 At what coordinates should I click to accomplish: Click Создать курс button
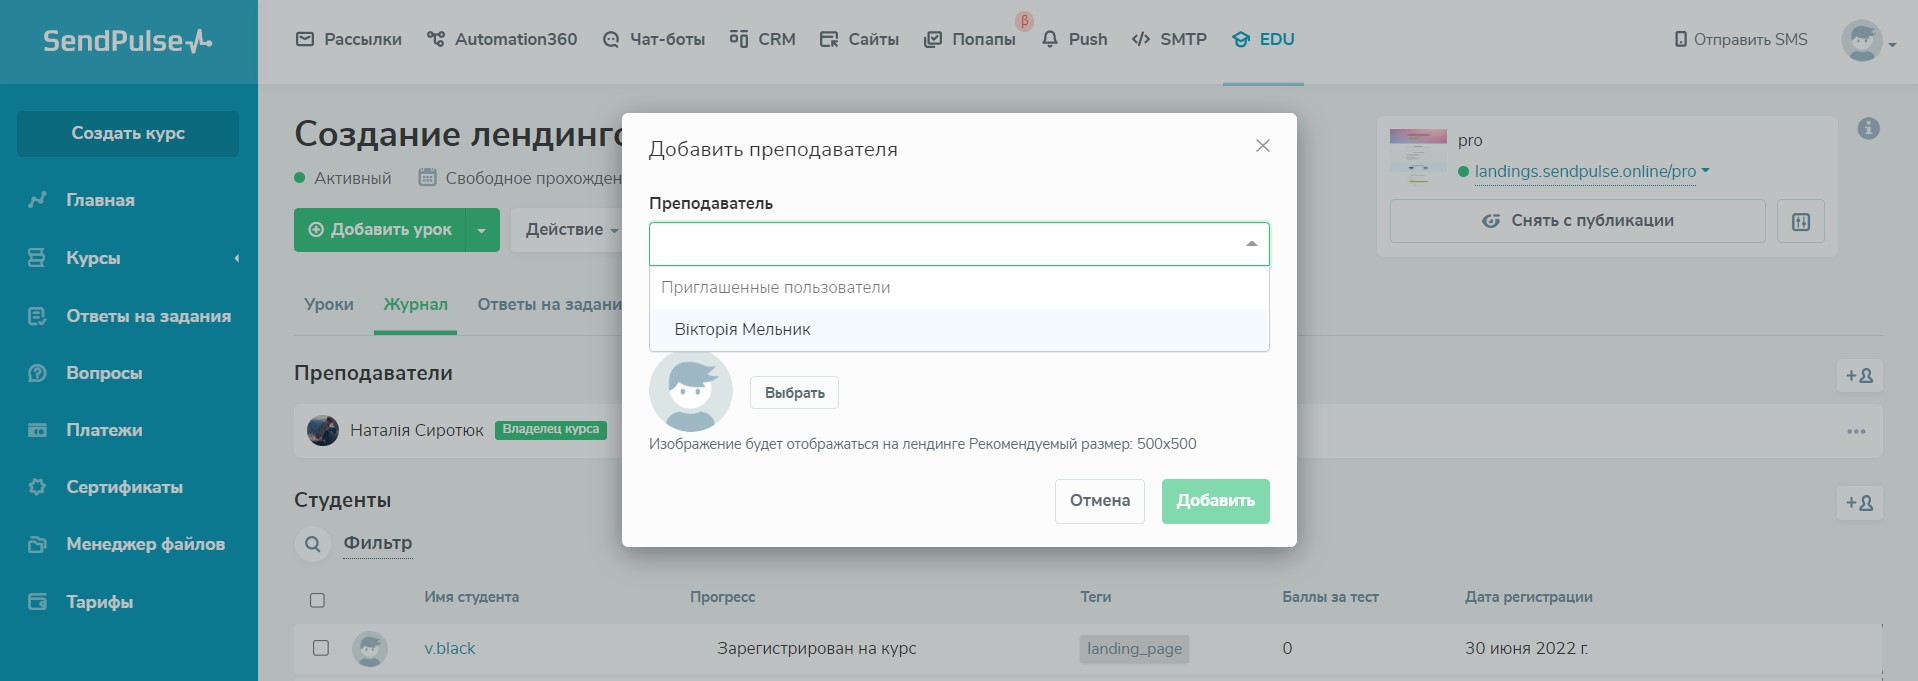tap(128, 133)
